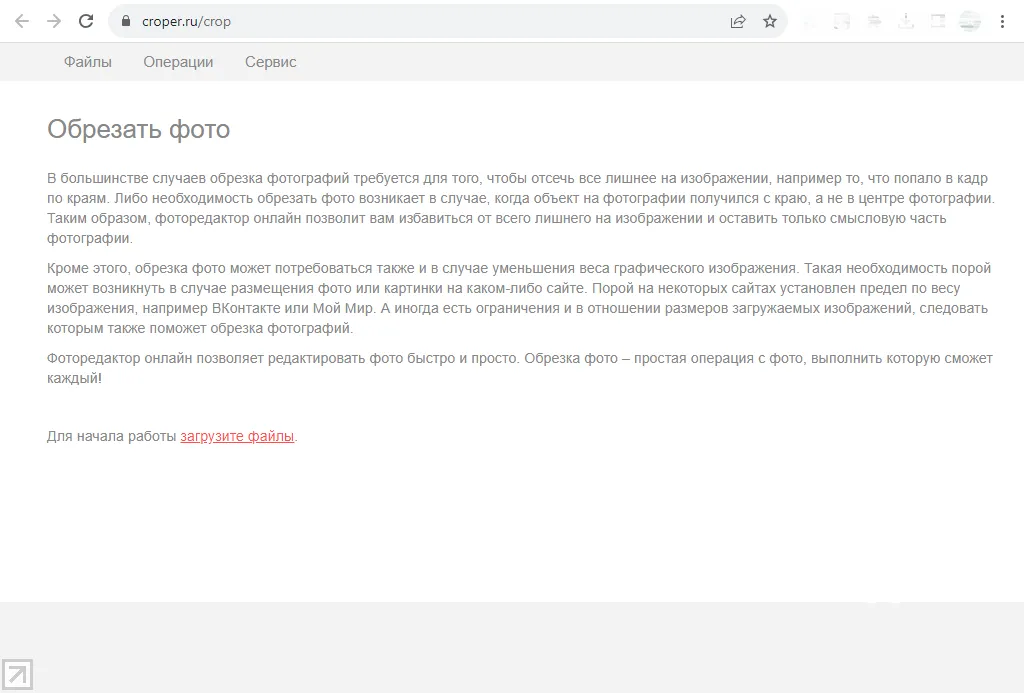
Task: Click the arrow icon in the bottom-left corner
Action: pos(18,675)
